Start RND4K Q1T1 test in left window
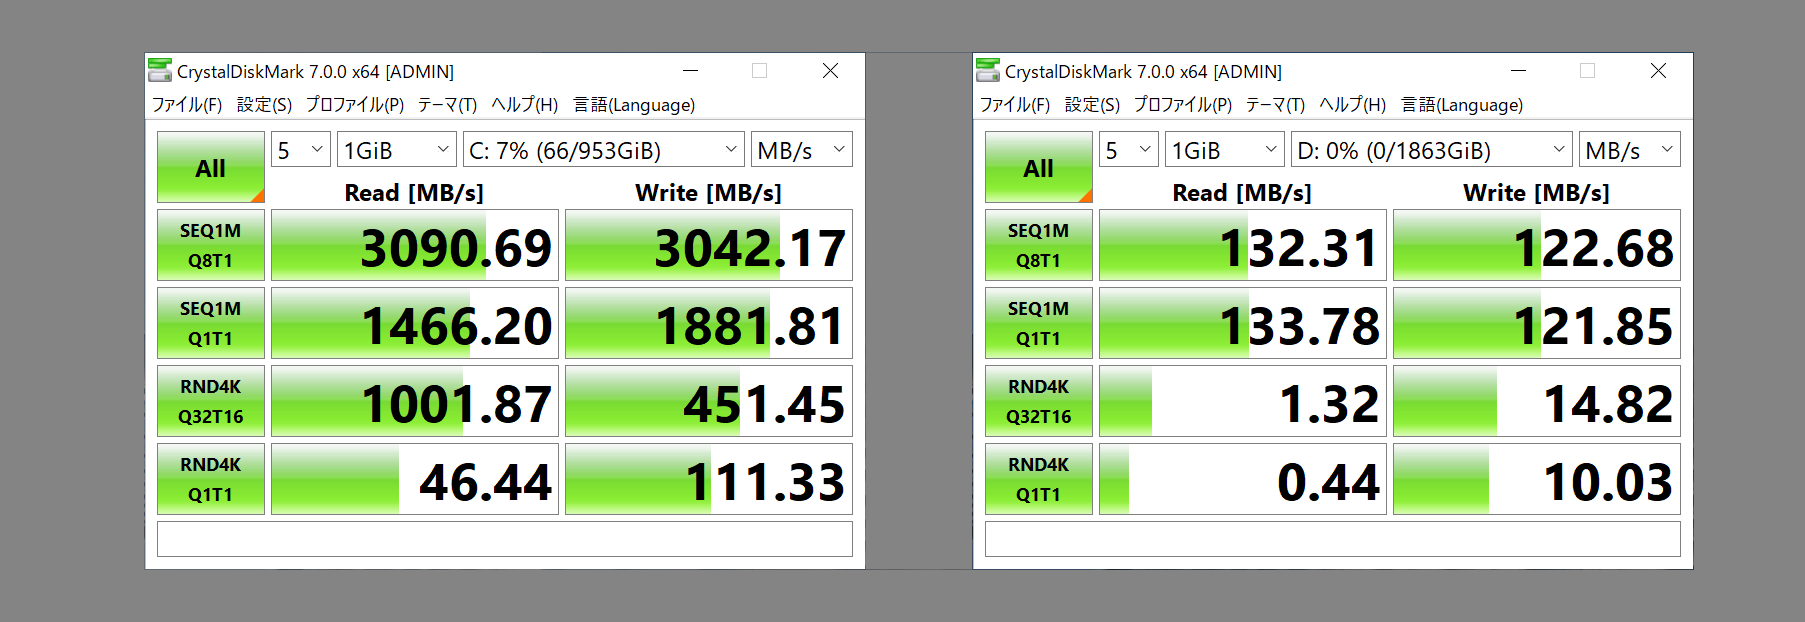The width and height of the screenshot is (1805, 622). click(211, 479)
